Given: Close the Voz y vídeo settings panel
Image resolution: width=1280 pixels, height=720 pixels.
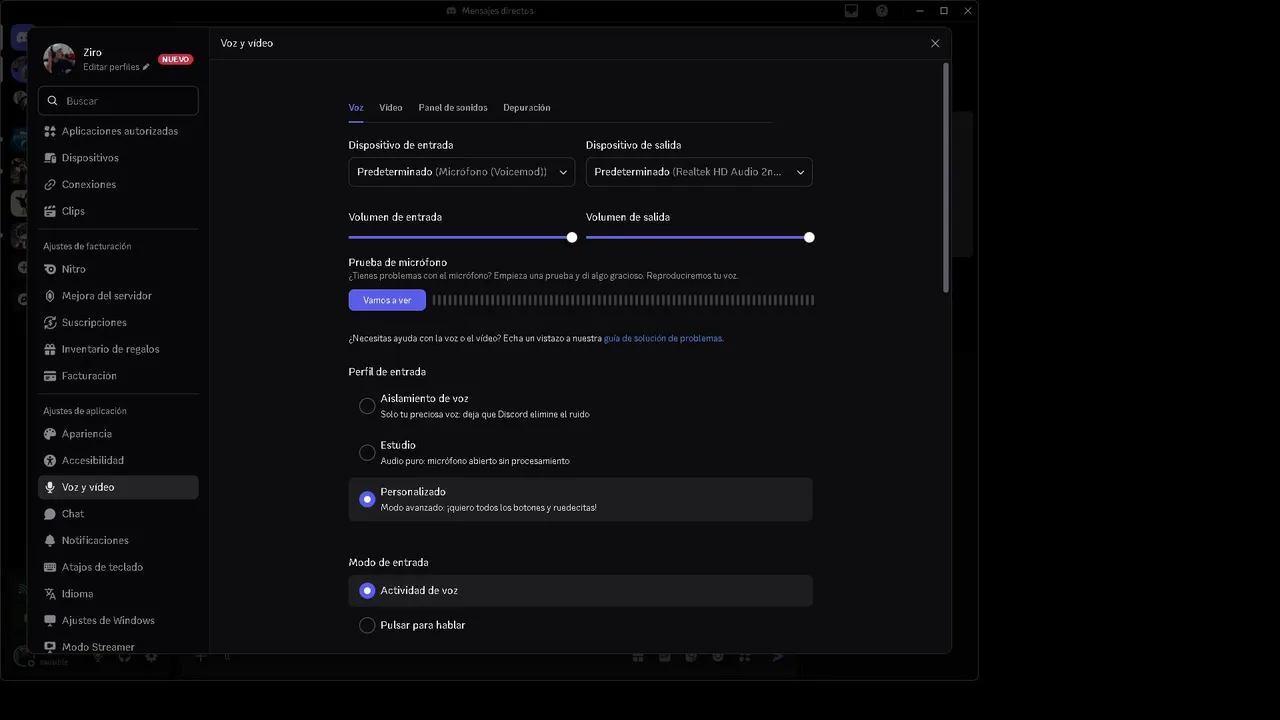Looking at the screenshot, I should pos(935,43).
